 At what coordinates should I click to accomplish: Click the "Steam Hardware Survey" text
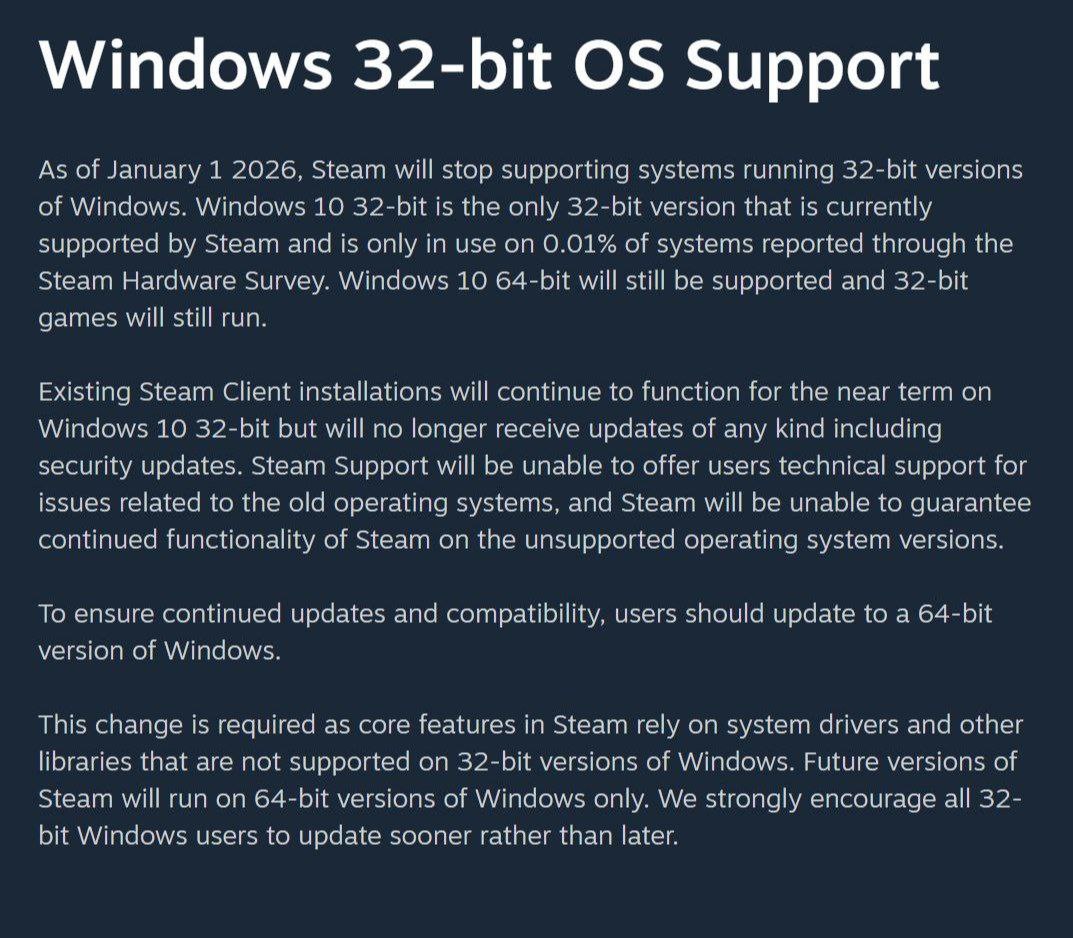point(183,282)
